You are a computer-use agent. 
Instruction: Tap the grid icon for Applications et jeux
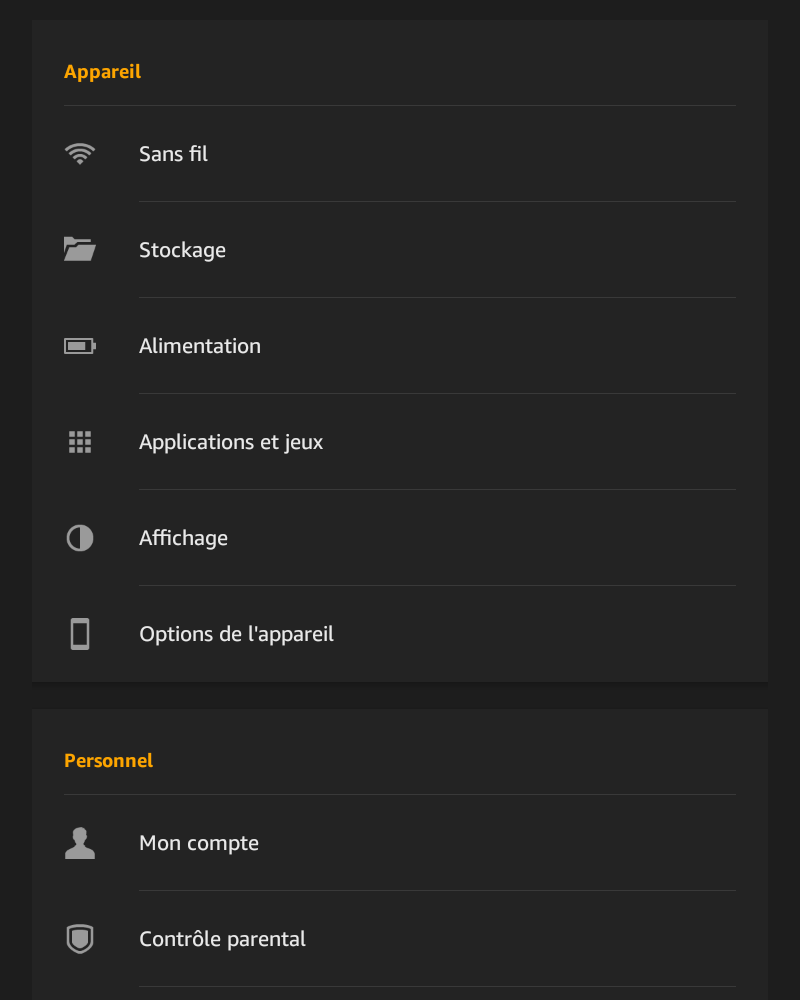click(x=80, y=442)
